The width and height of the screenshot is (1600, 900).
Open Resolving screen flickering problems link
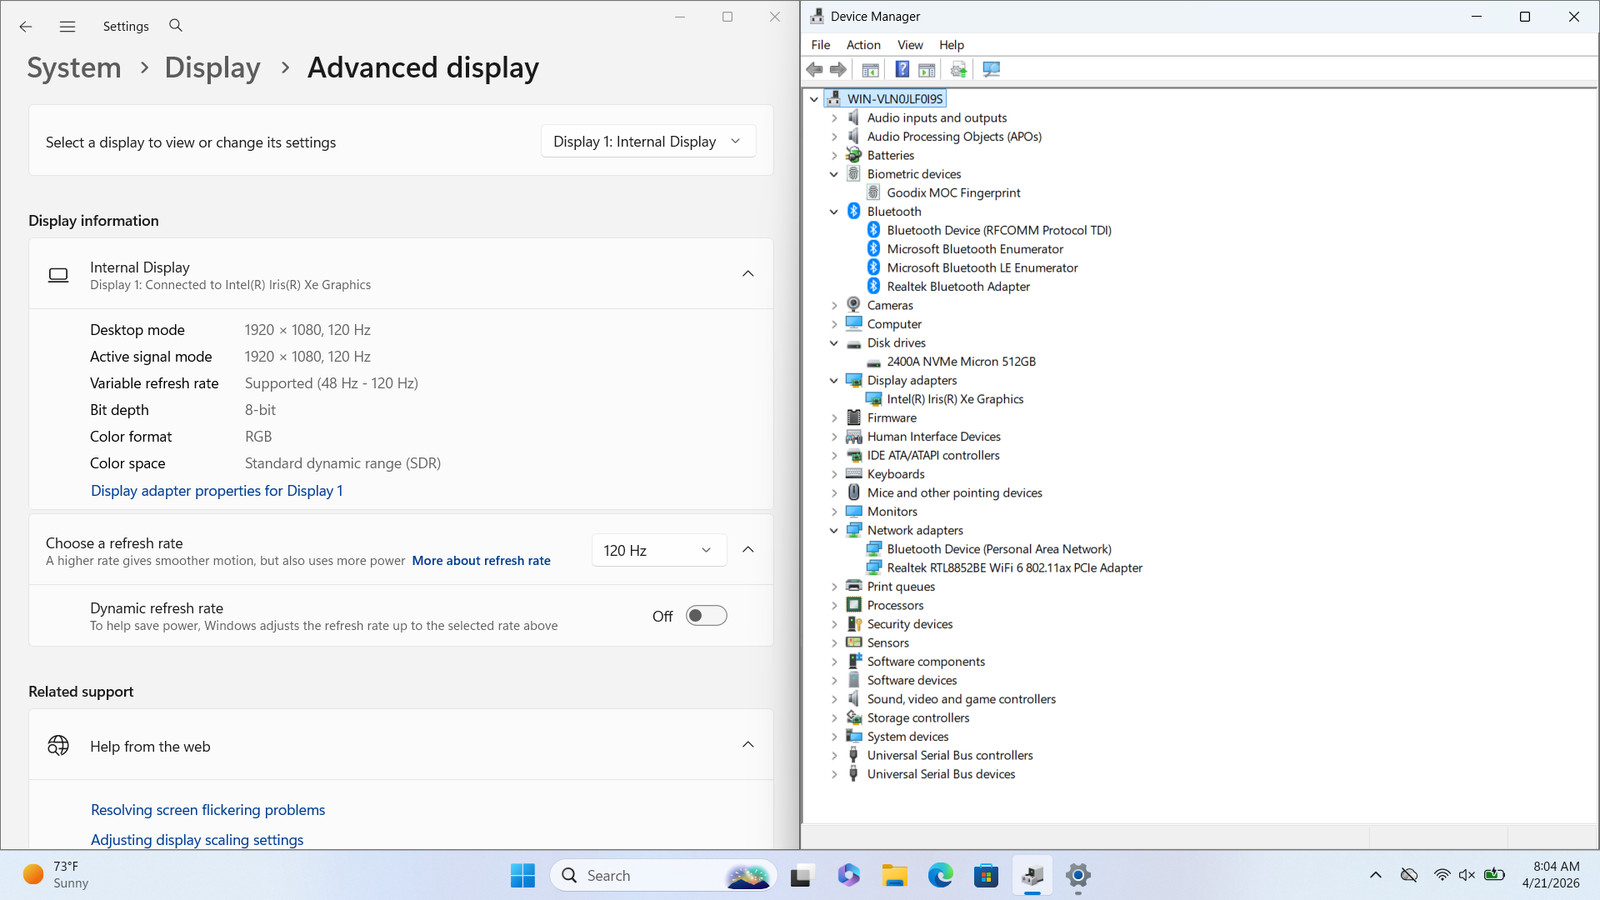(208, 810)
